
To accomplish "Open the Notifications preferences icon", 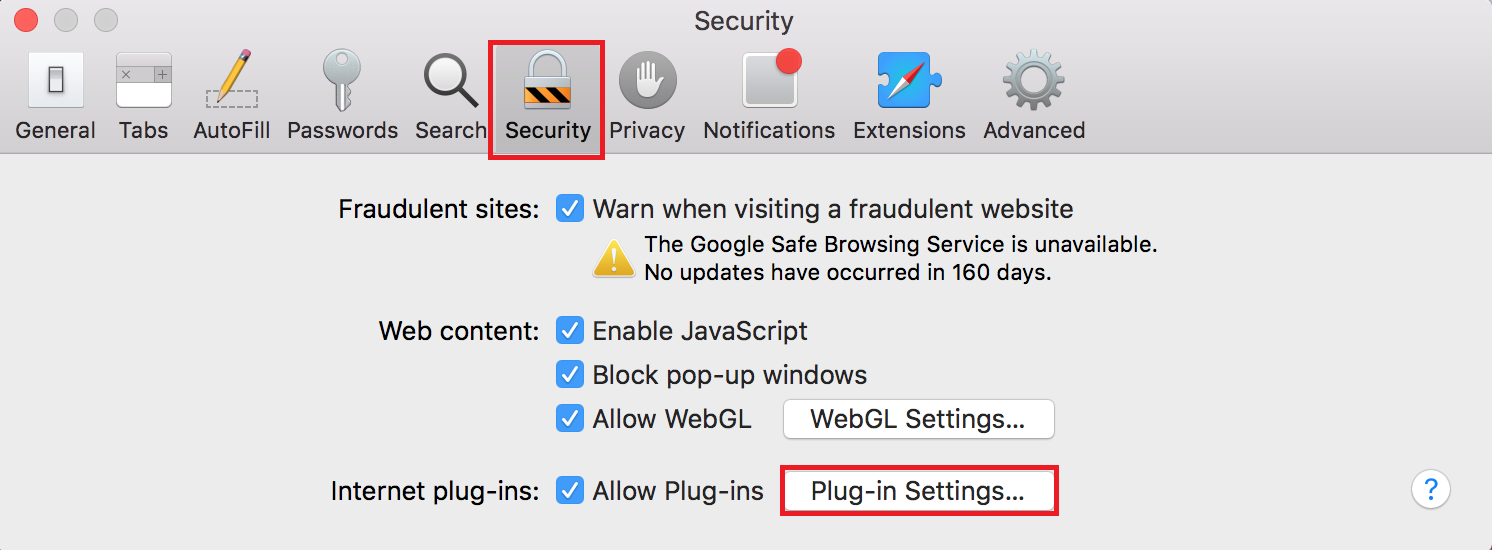I will point(770,78).
